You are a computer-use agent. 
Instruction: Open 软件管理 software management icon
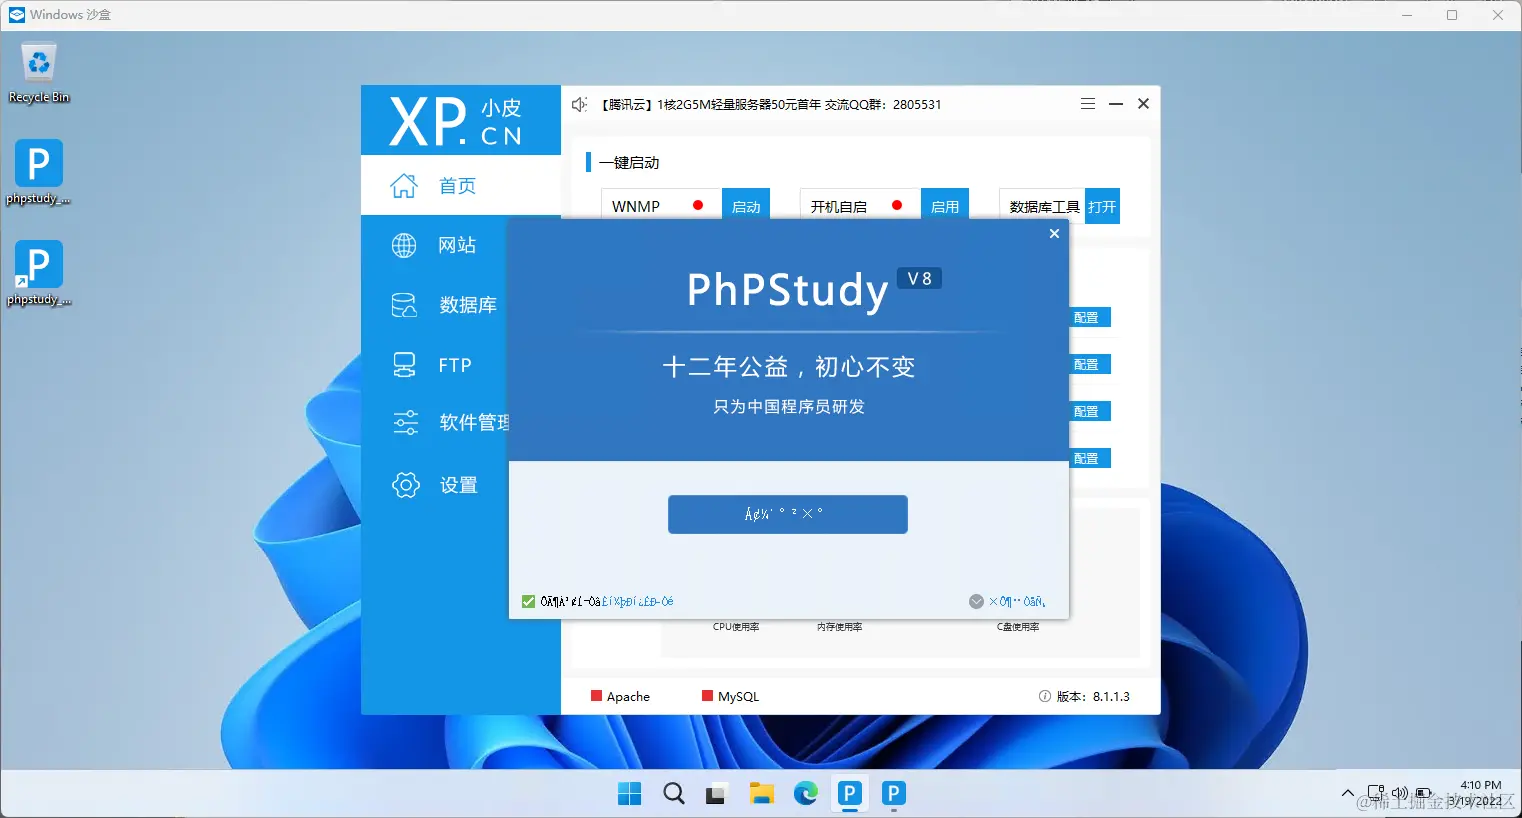pos(404,422)
